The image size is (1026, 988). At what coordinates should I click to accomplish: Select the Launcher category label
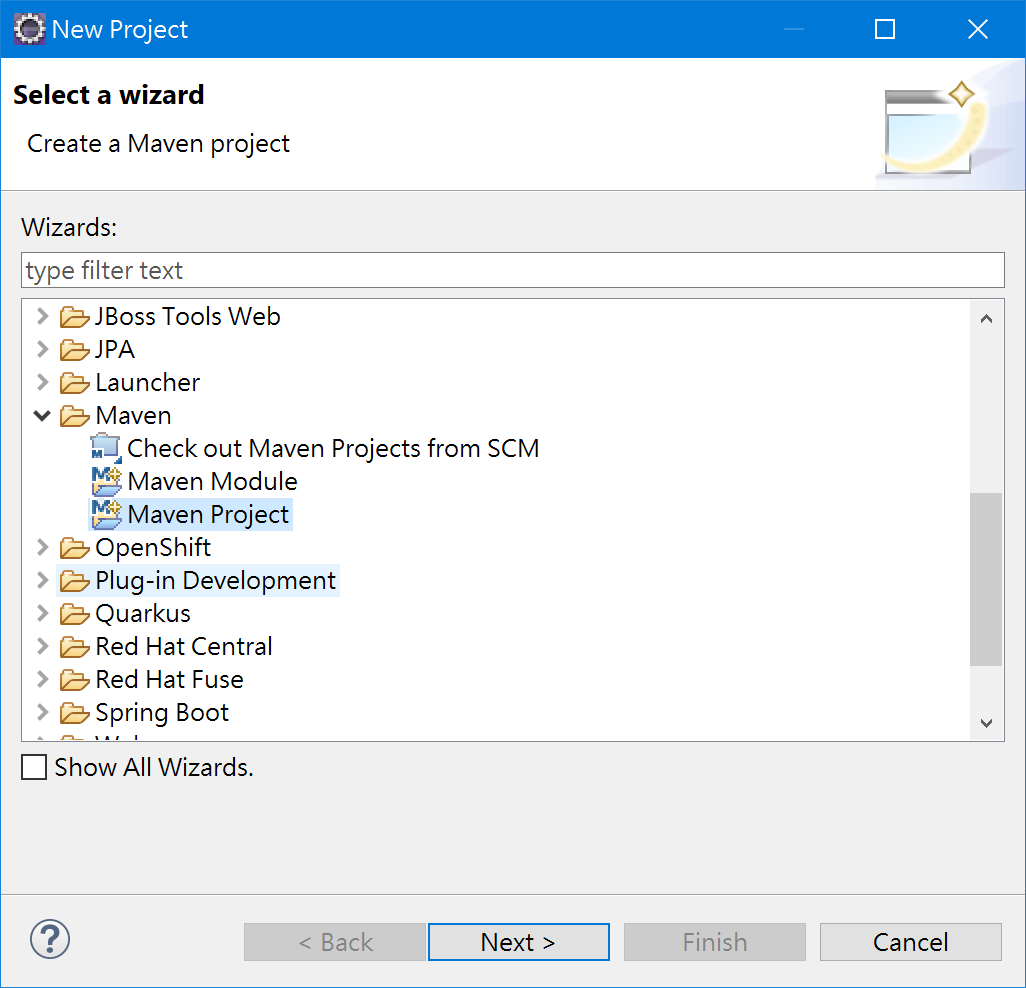[x=147, y=383]
